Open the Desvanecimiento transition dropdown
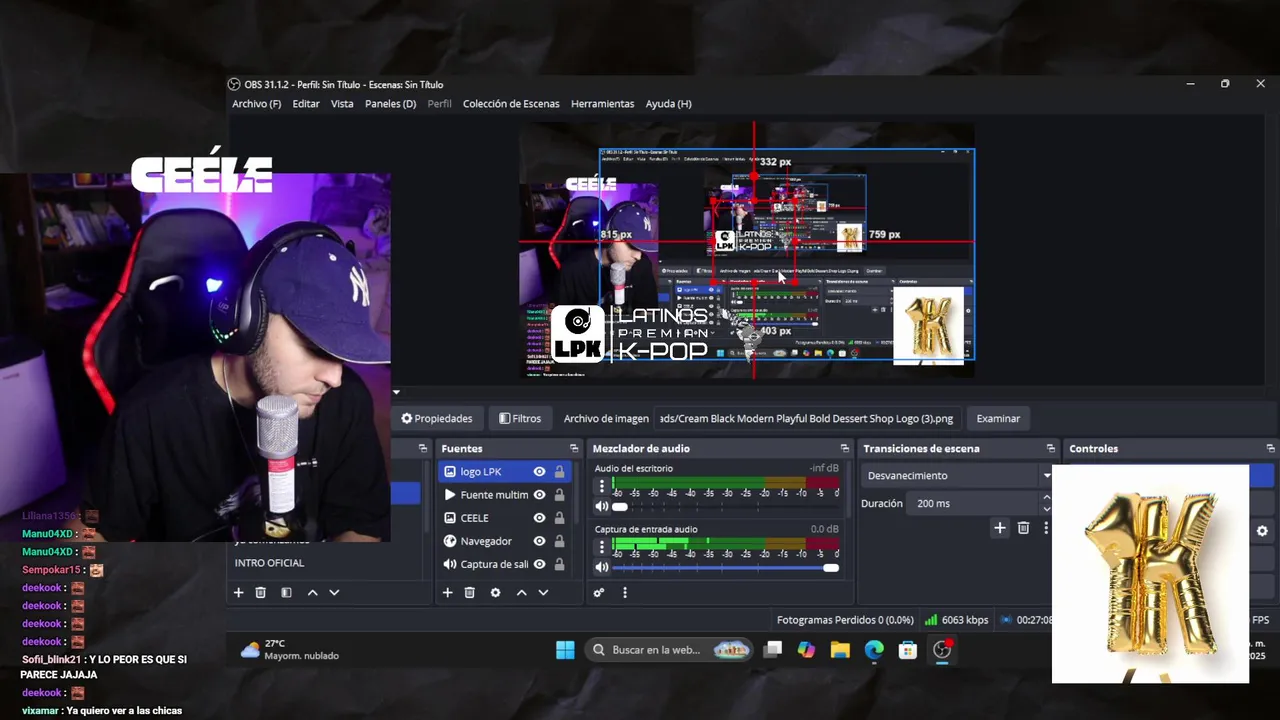 click(958, 476)
